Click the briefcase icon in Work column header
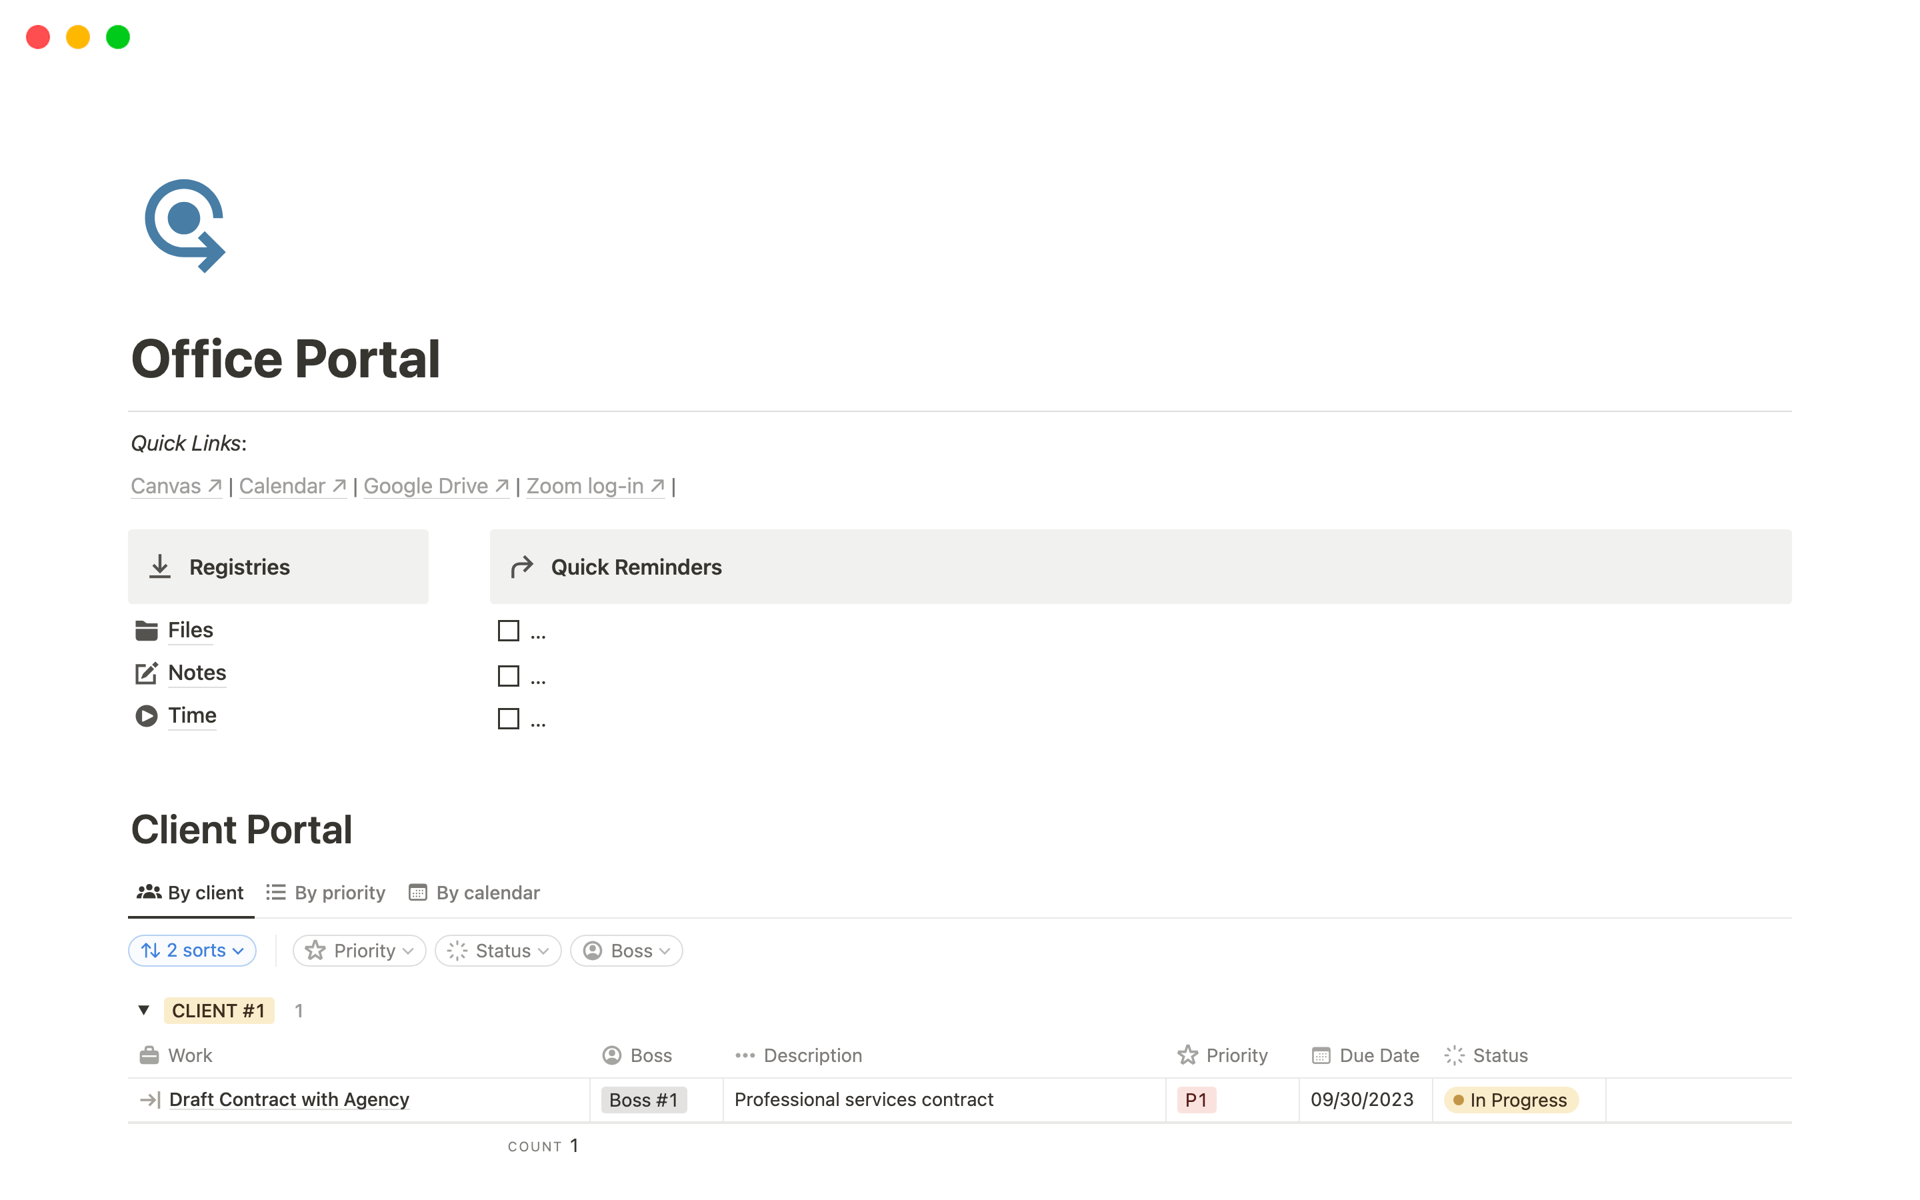The image size is (1920, 1200). point(149,1055)
